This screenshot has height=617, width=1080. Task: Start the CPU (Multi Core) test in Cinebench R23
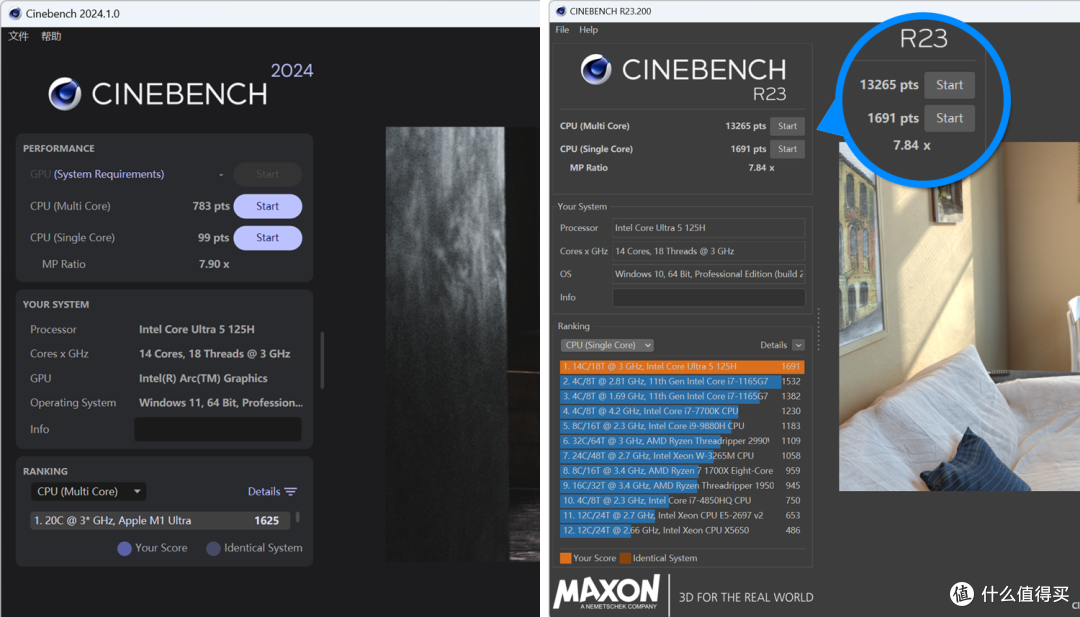tap(787, 126)
